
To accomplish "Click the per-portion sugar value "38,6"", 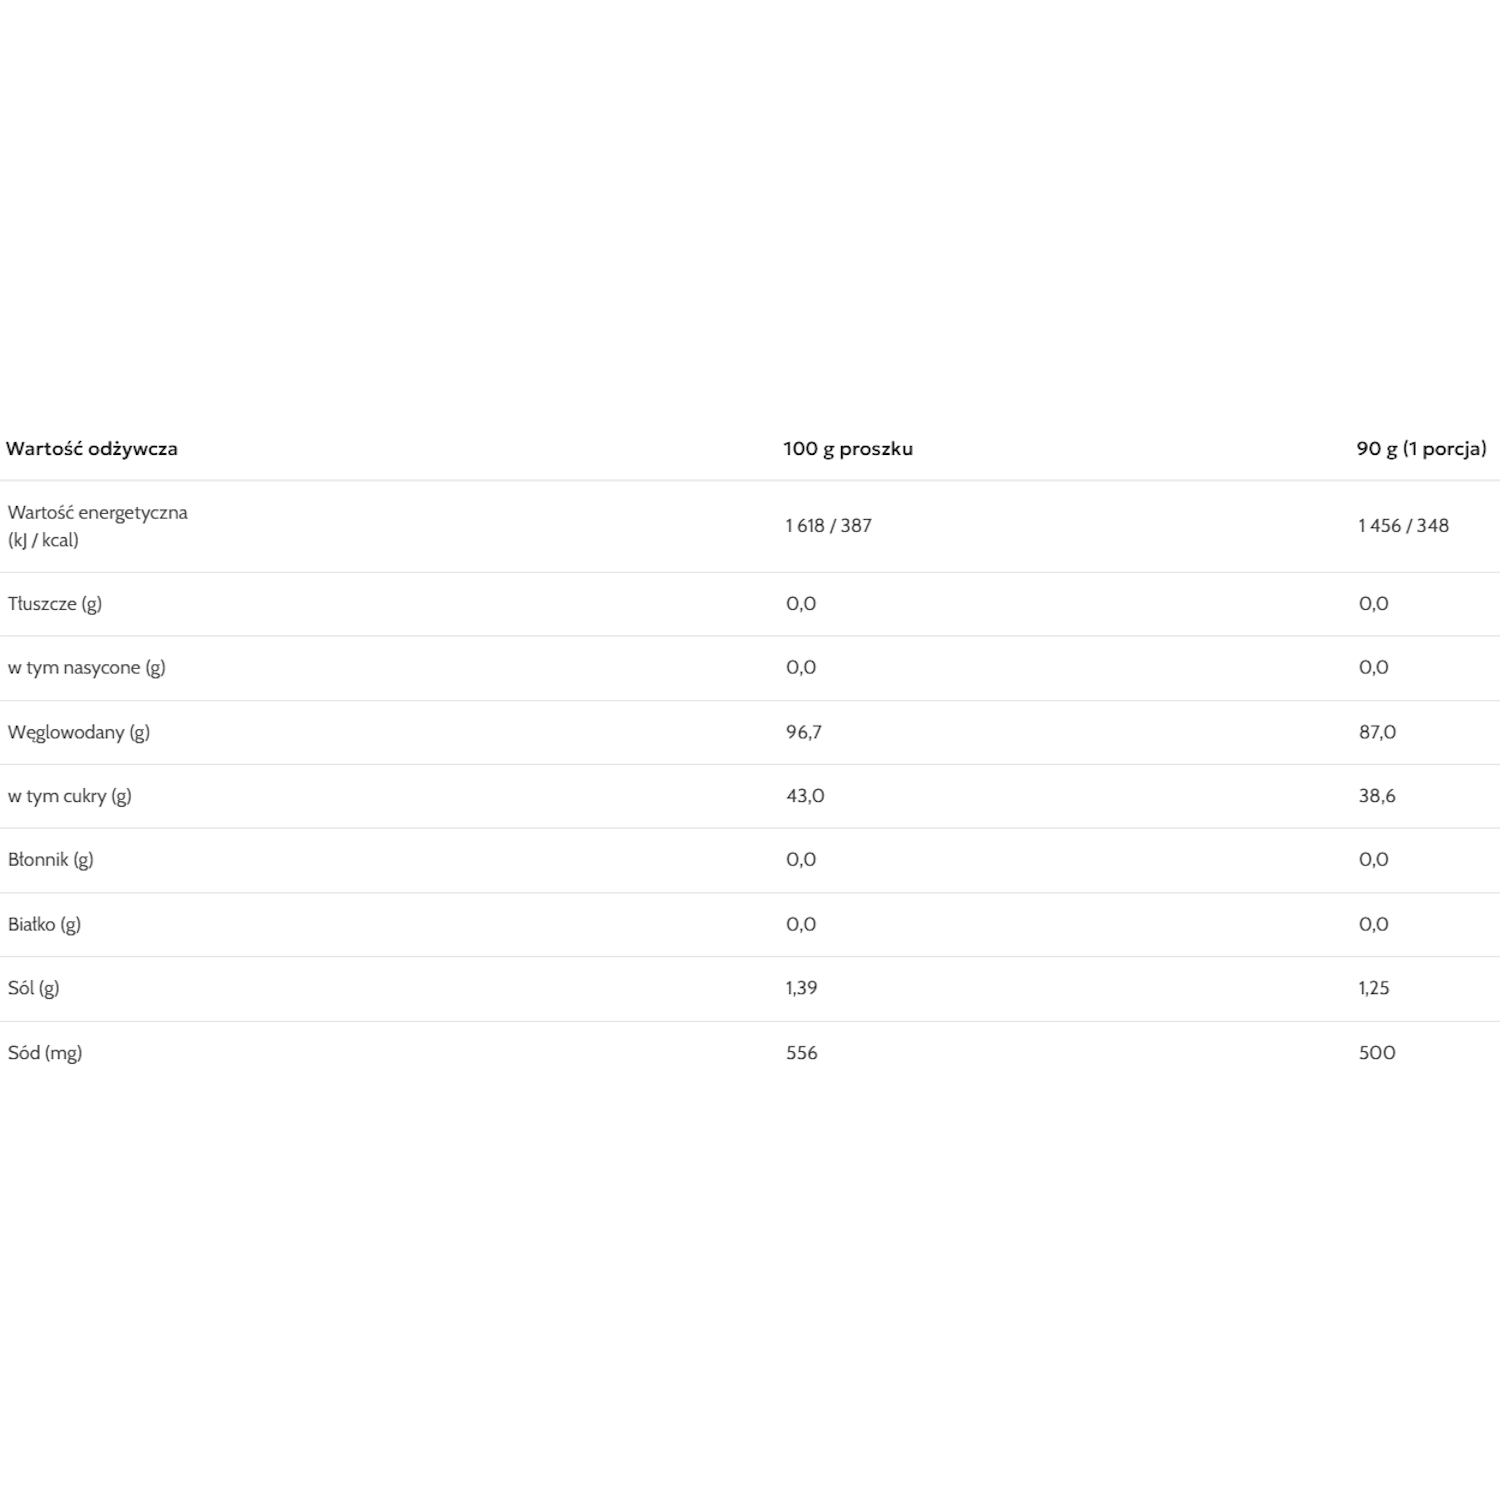I will tap(1376, 796).
